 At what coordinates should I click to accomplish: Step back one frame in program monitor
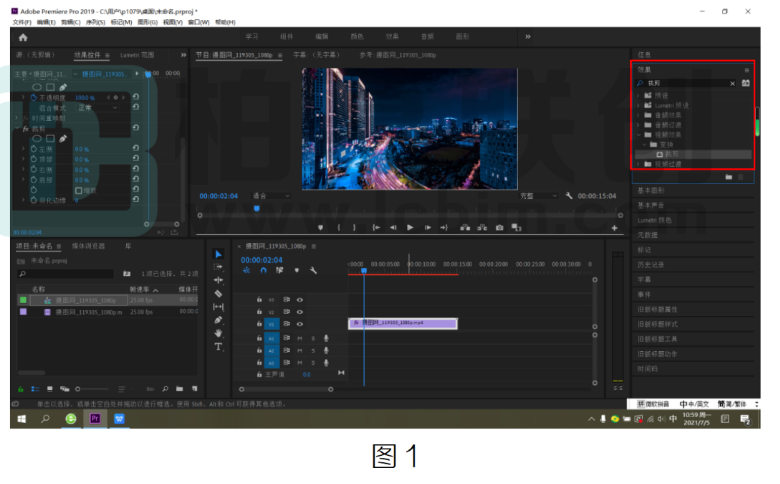coord(393,227)
